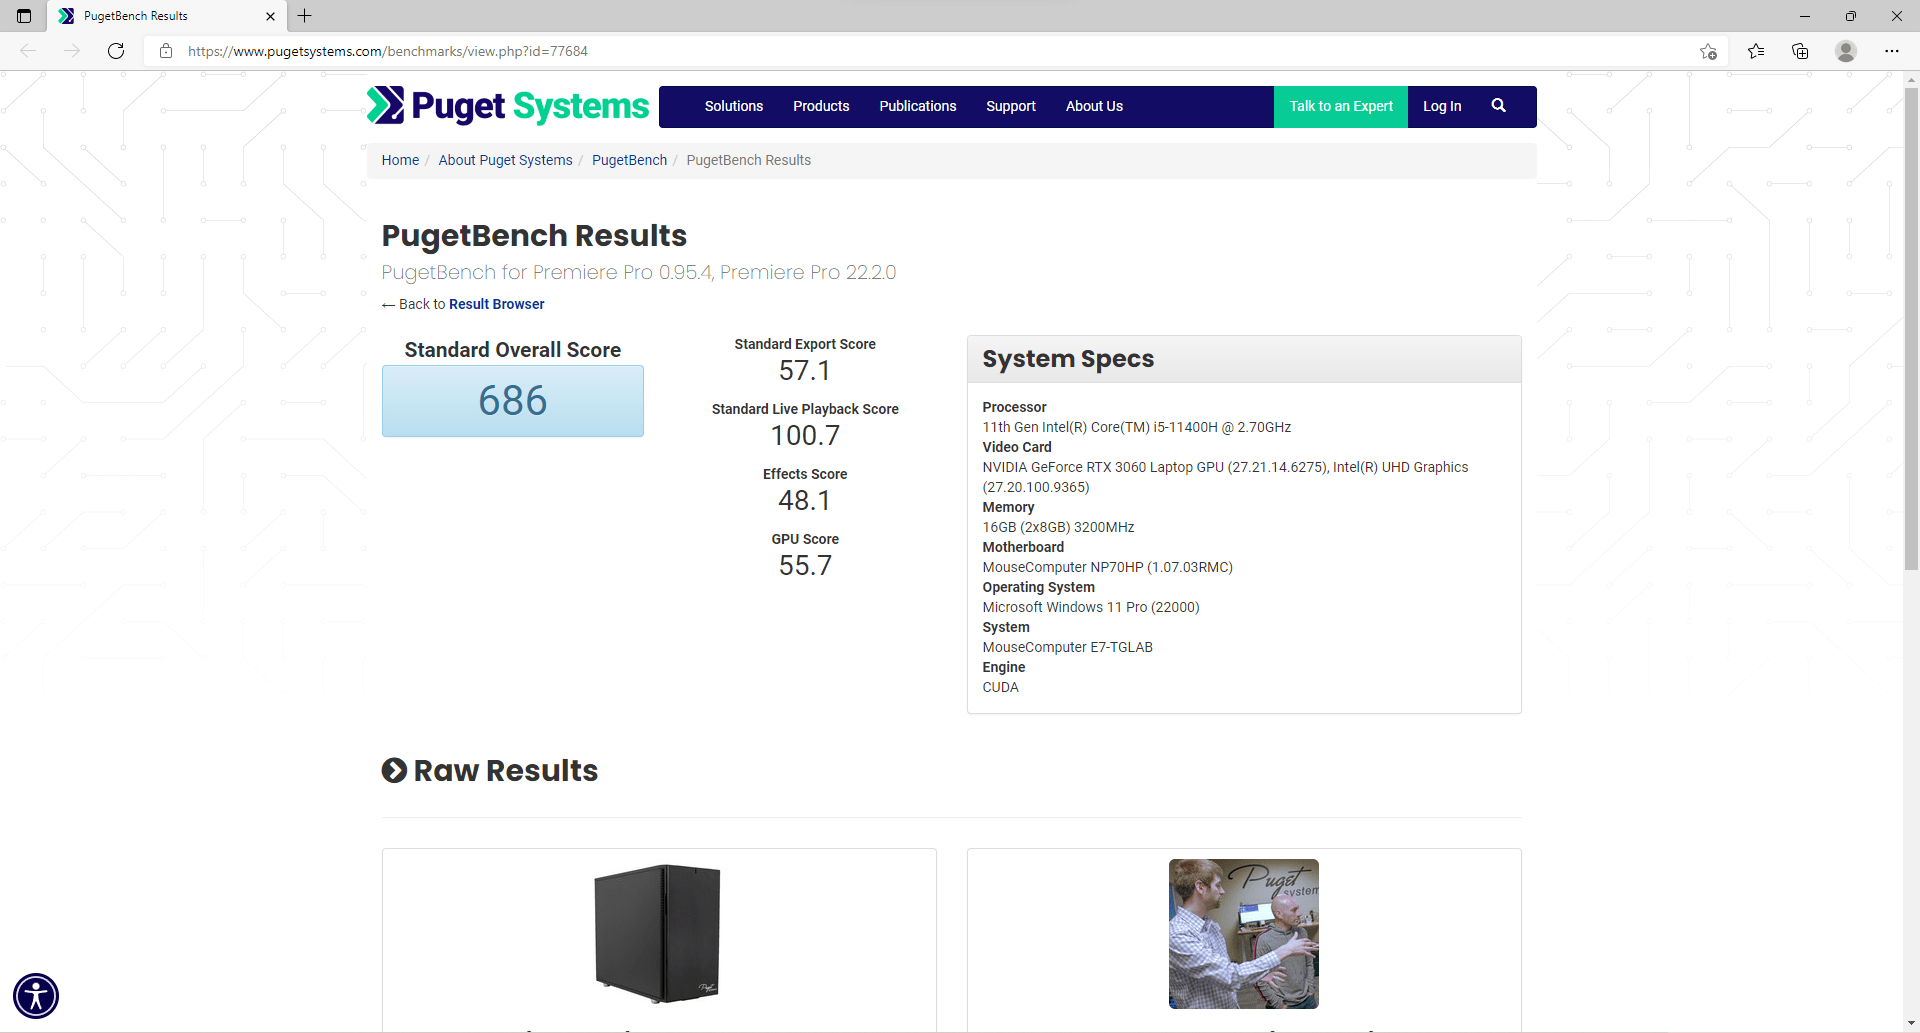Open the Favorites list icon

click(x=1756, y=51)
